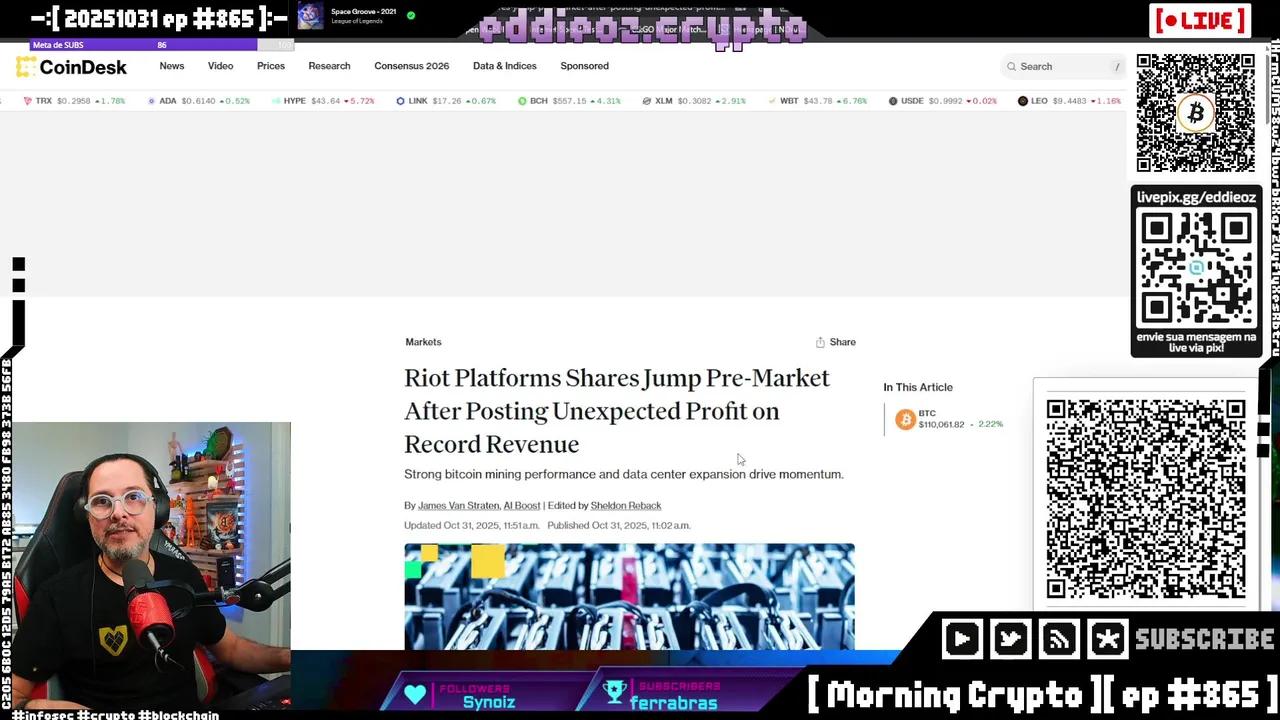Select TRX ticker price

(x=73, y=101)
